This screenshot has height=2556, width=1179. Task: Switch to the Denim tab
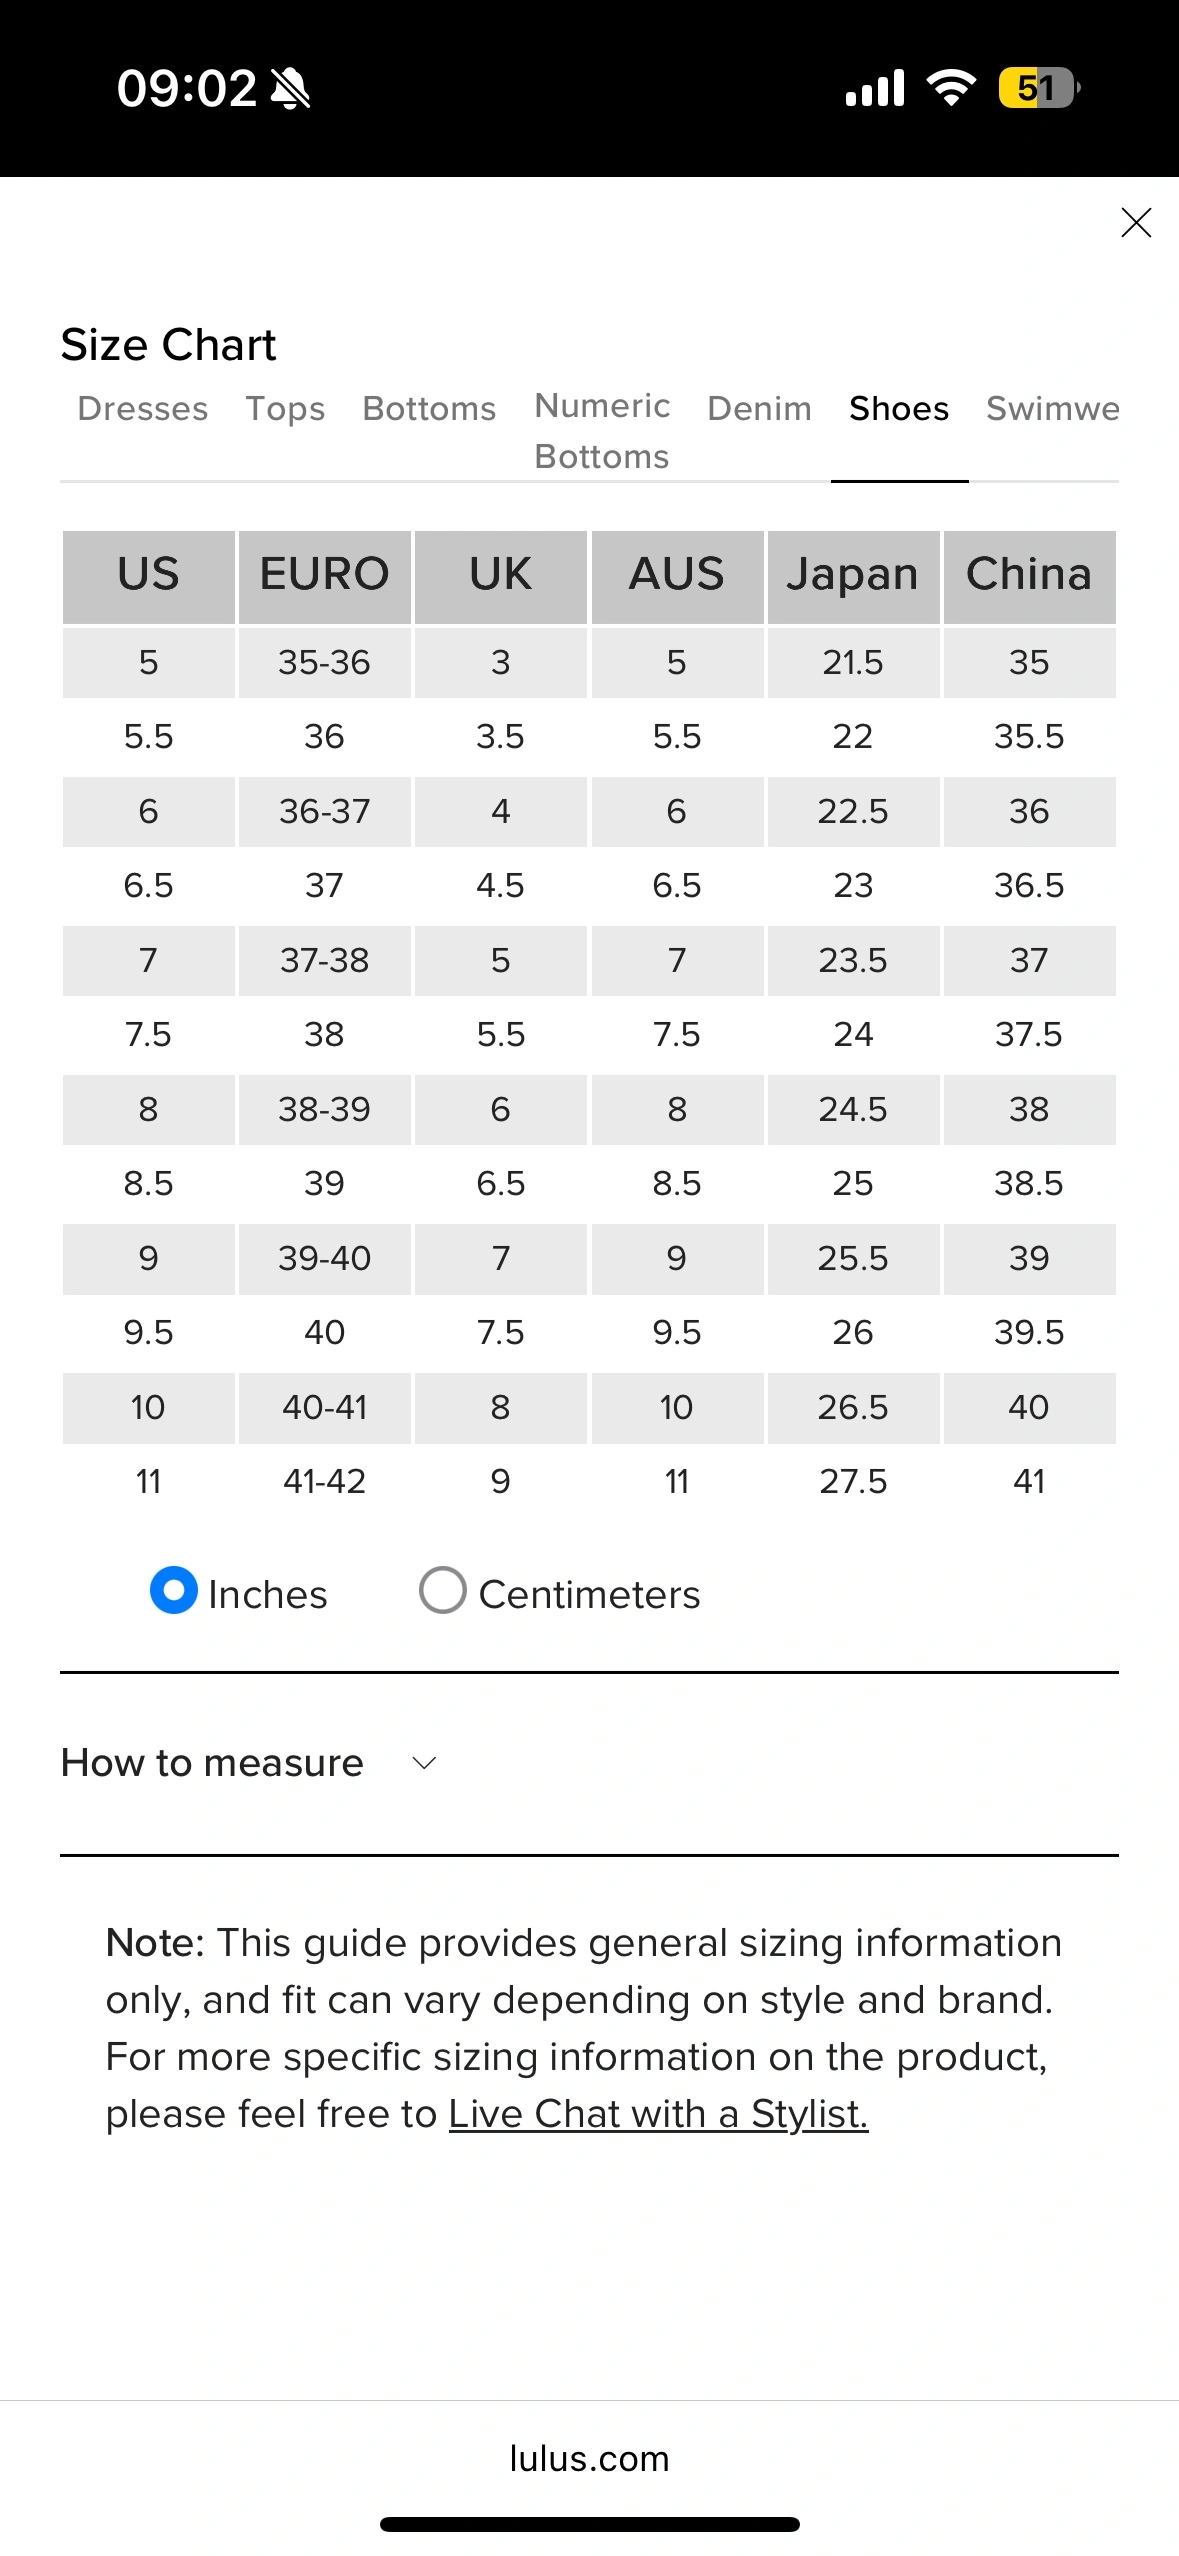pyautogui.click(x=759, y=409)
